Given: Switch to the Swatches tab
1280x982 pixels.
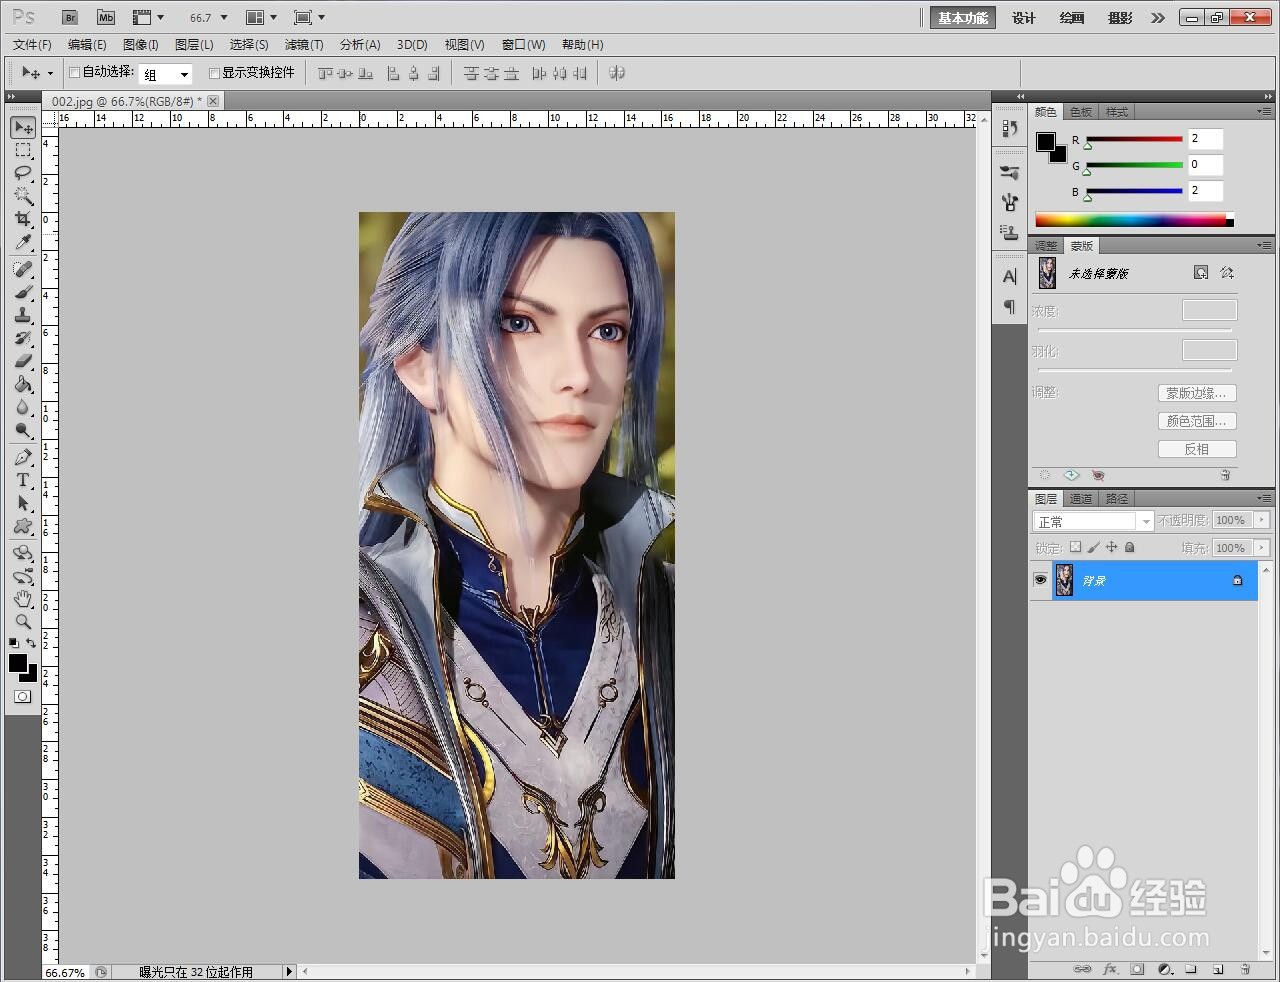Looking at the screenshot, I should click(x=1081, y=111).
